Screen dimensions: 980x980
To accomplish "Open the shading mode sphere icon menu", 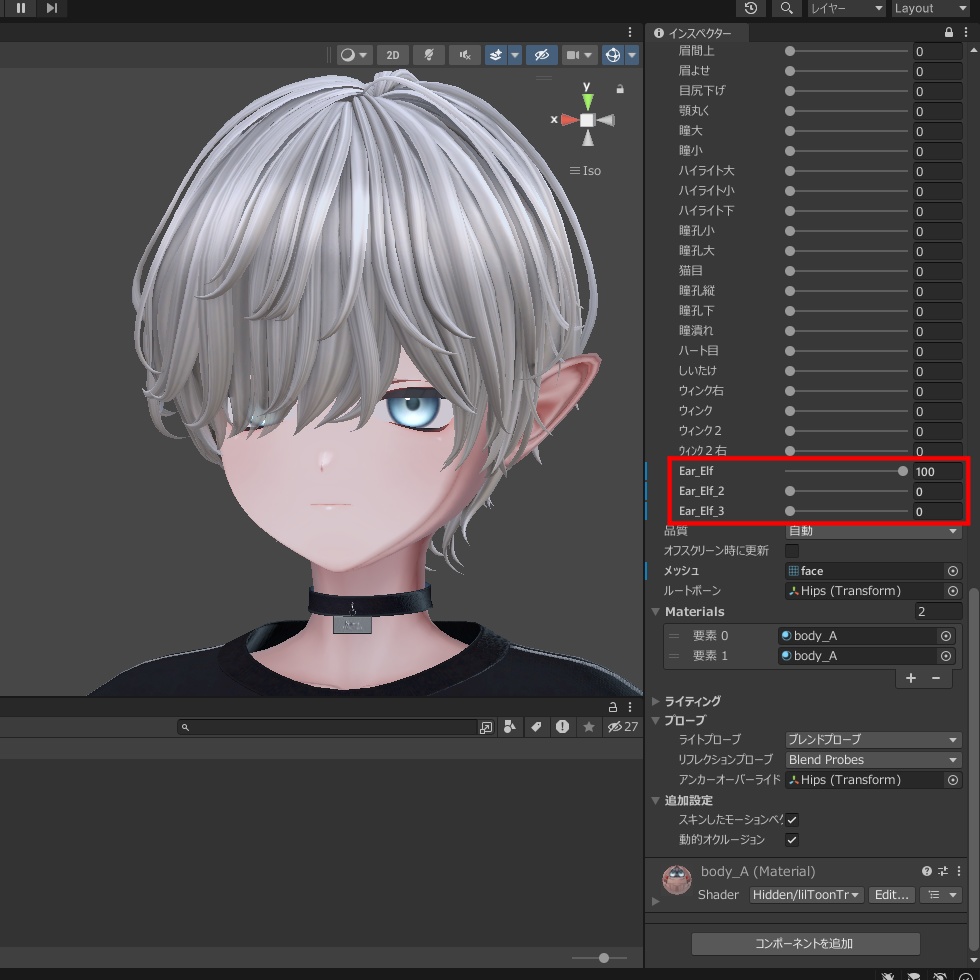I will pyautogui.click(x=348, y=55).
